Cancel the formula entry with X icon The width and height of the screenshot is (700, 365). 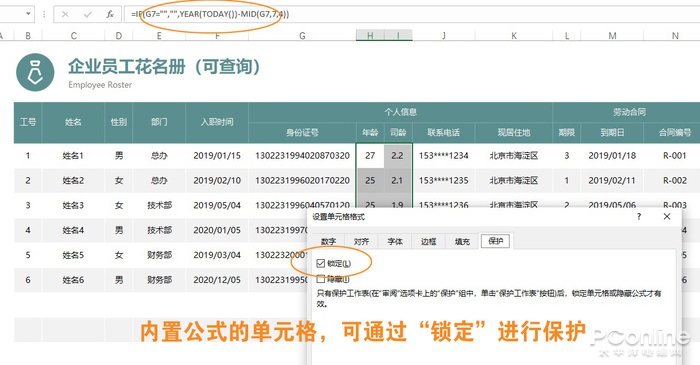coord(65,14)
